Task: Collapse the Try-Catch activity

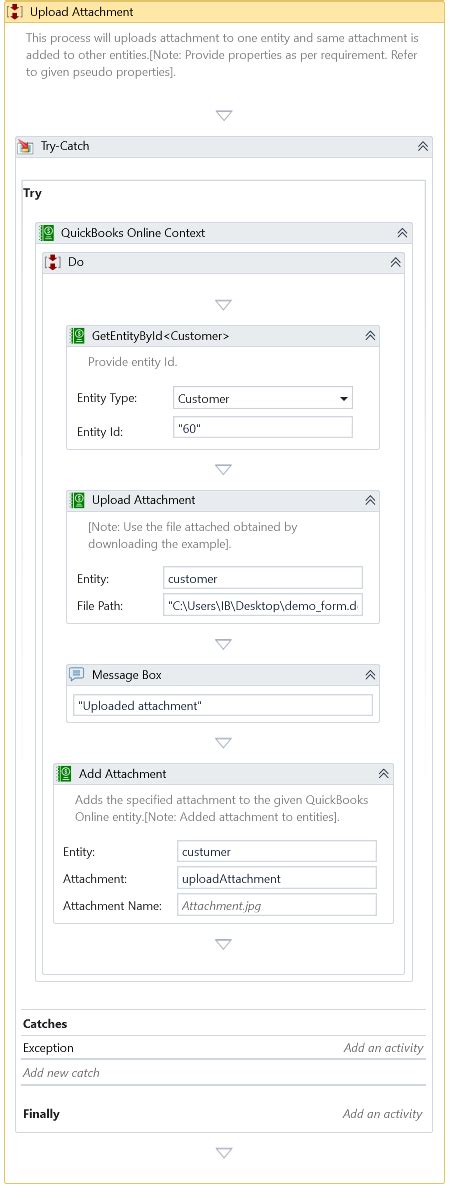Action: 423,146
